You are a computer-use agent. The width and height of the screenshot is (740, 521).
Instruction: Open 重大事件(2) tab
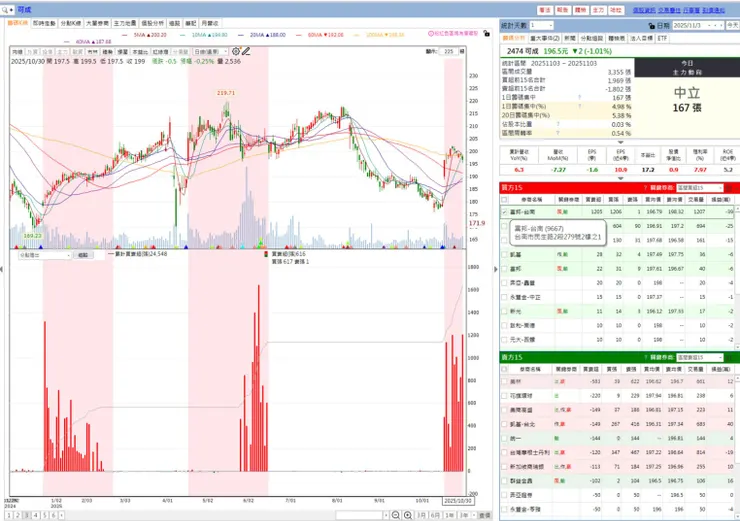point(544,38)
